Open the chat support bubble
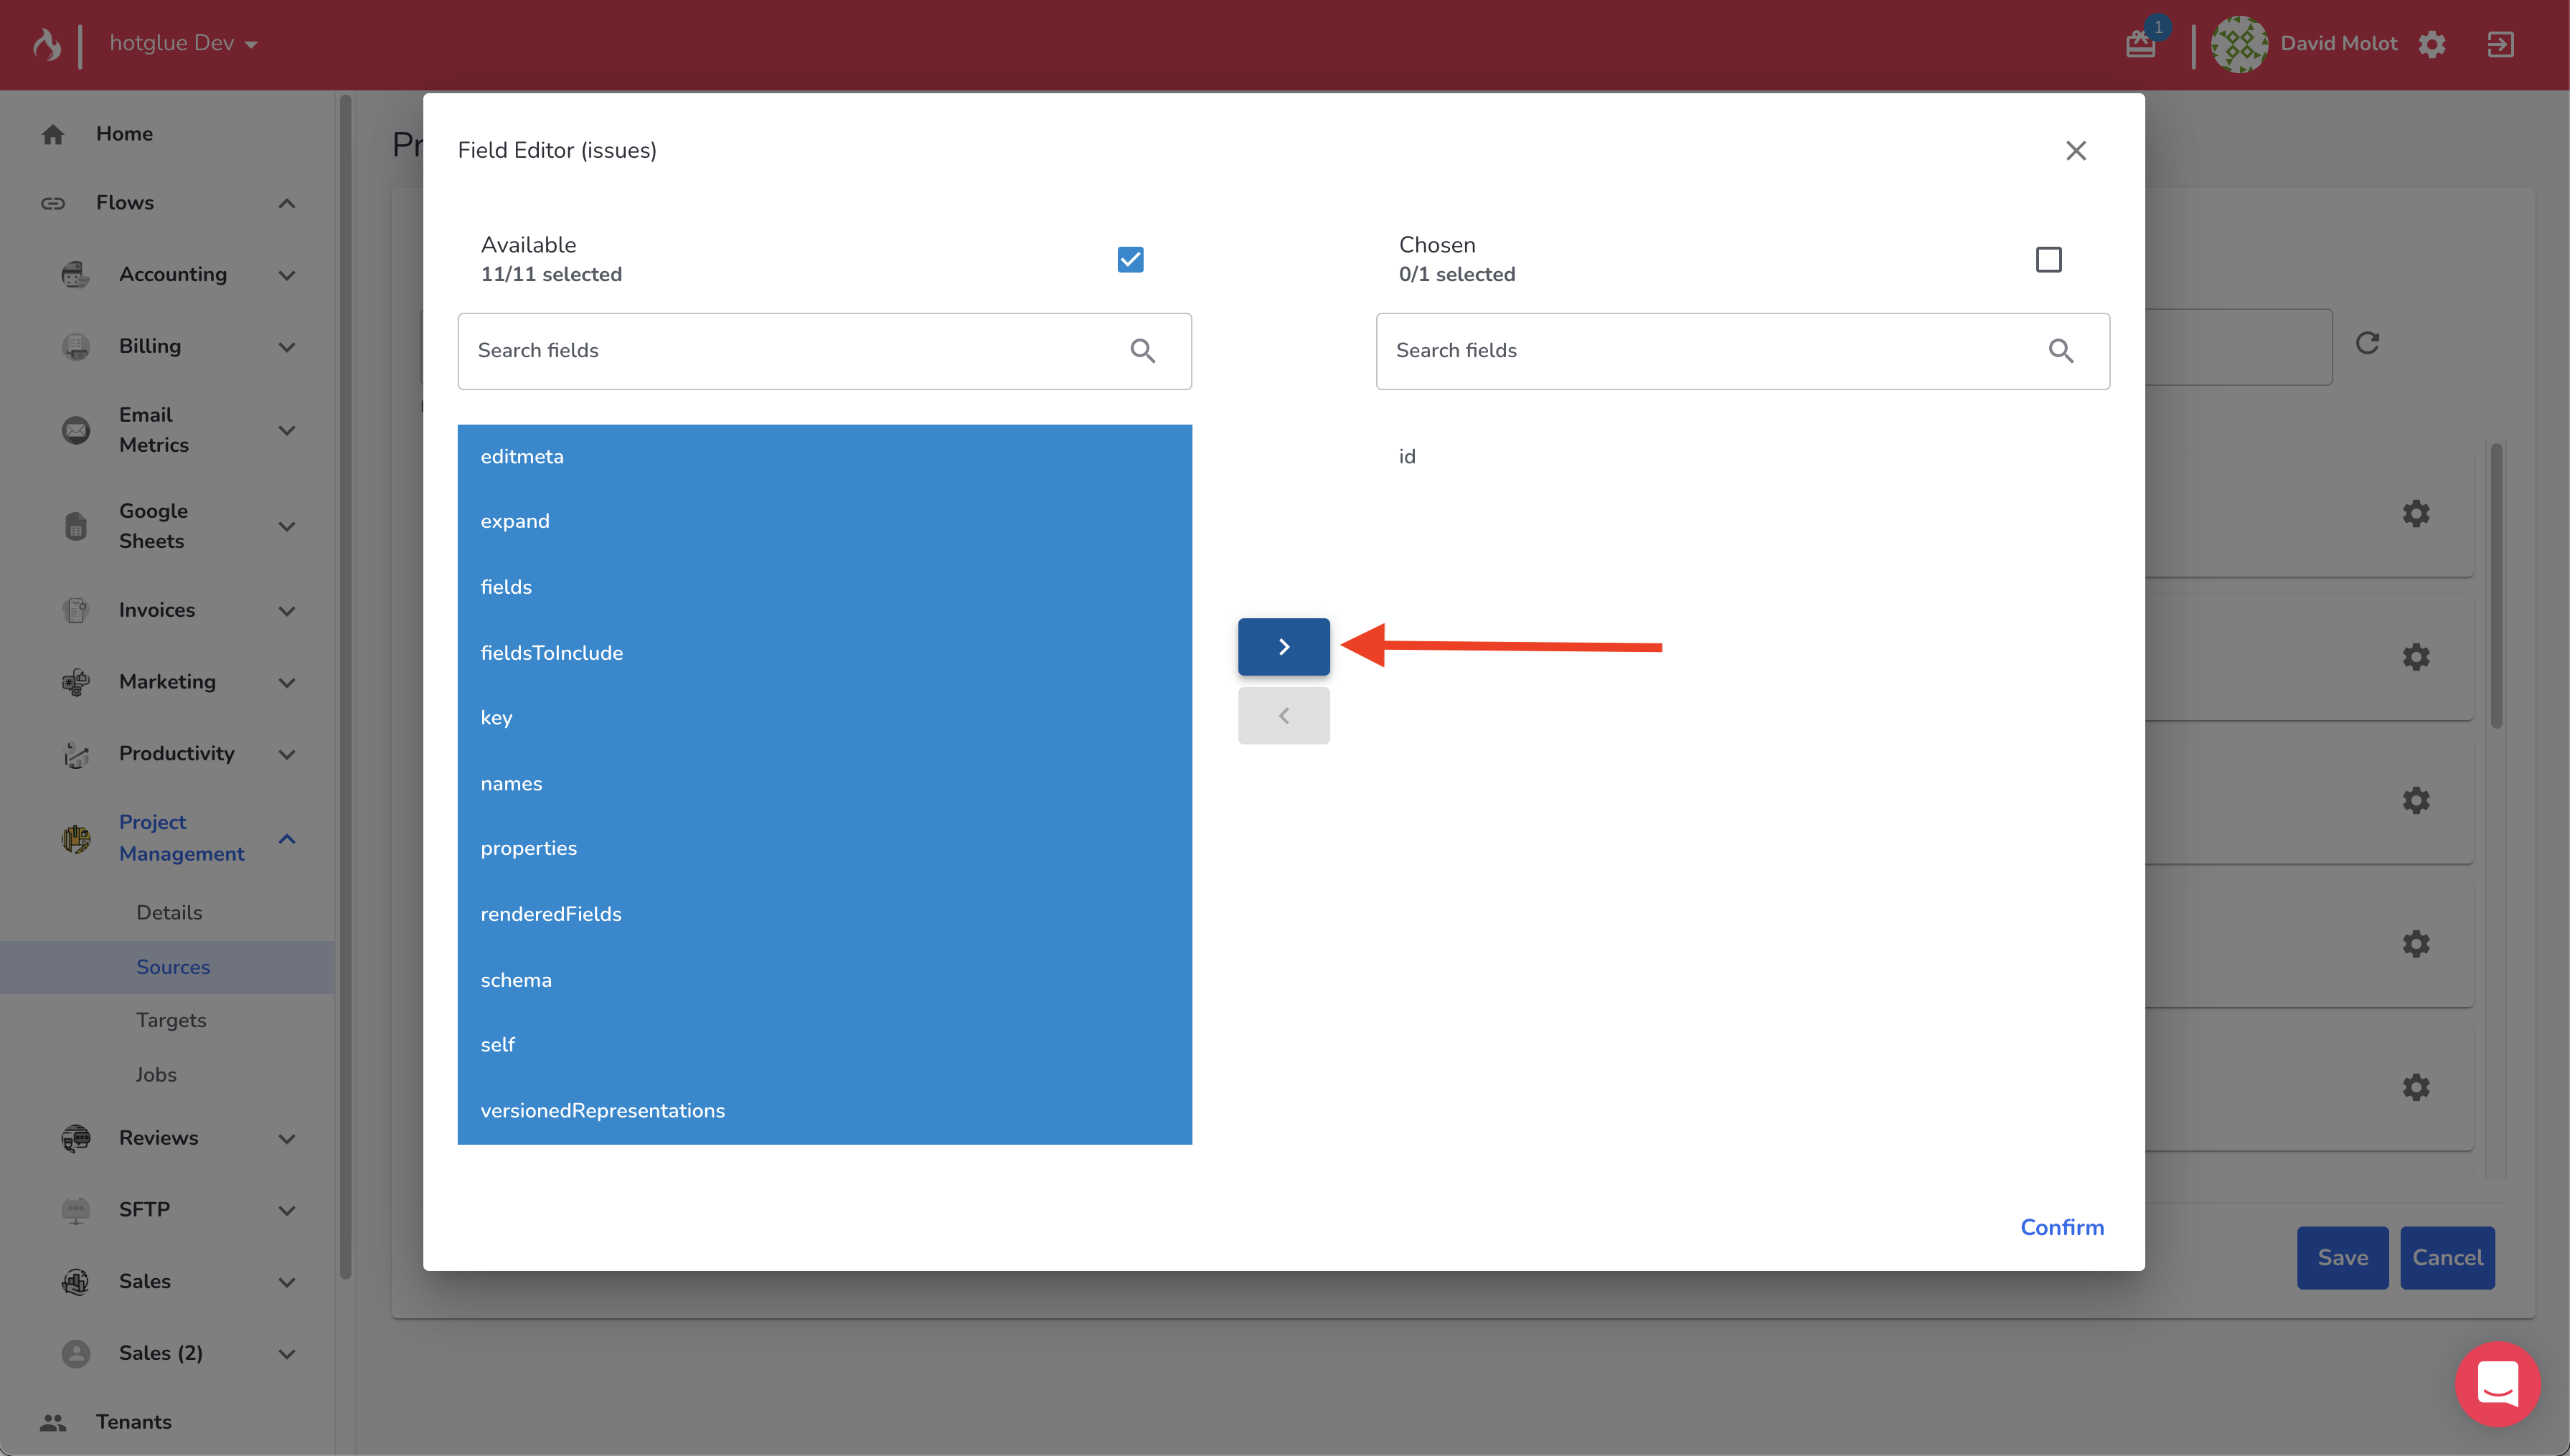 point(2497,1384)
